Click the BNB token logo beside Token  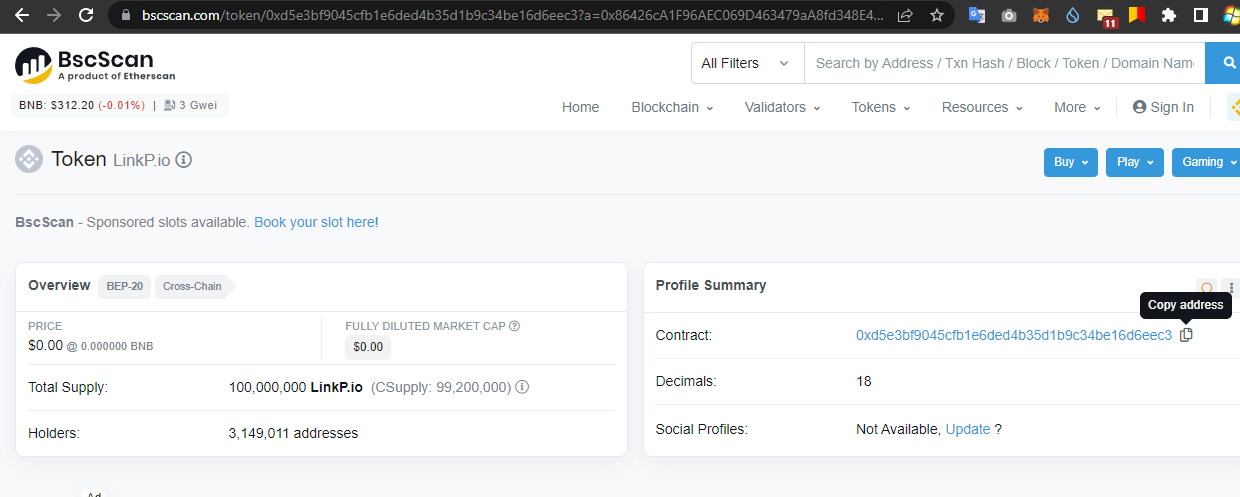click(x=29, y=159)
